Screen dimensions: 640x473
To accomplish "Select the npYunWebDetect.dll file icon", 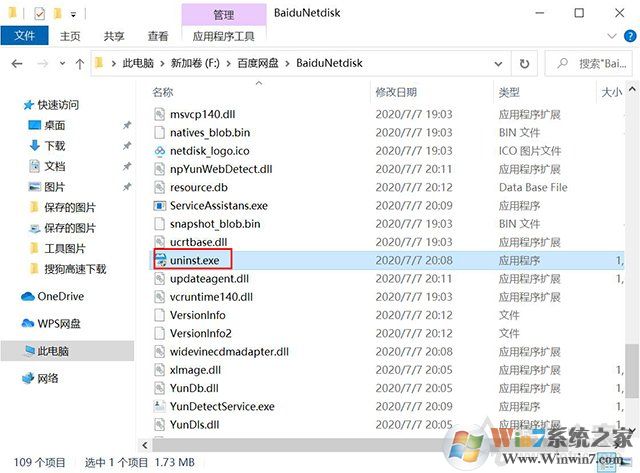I will pos(159,169).
